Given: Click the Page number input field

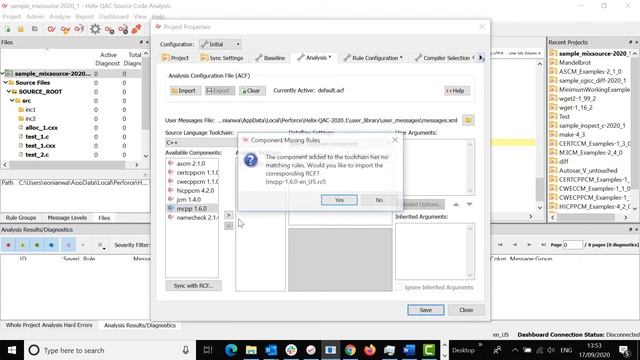Looking at the screenshot, I should pos(572,244).
